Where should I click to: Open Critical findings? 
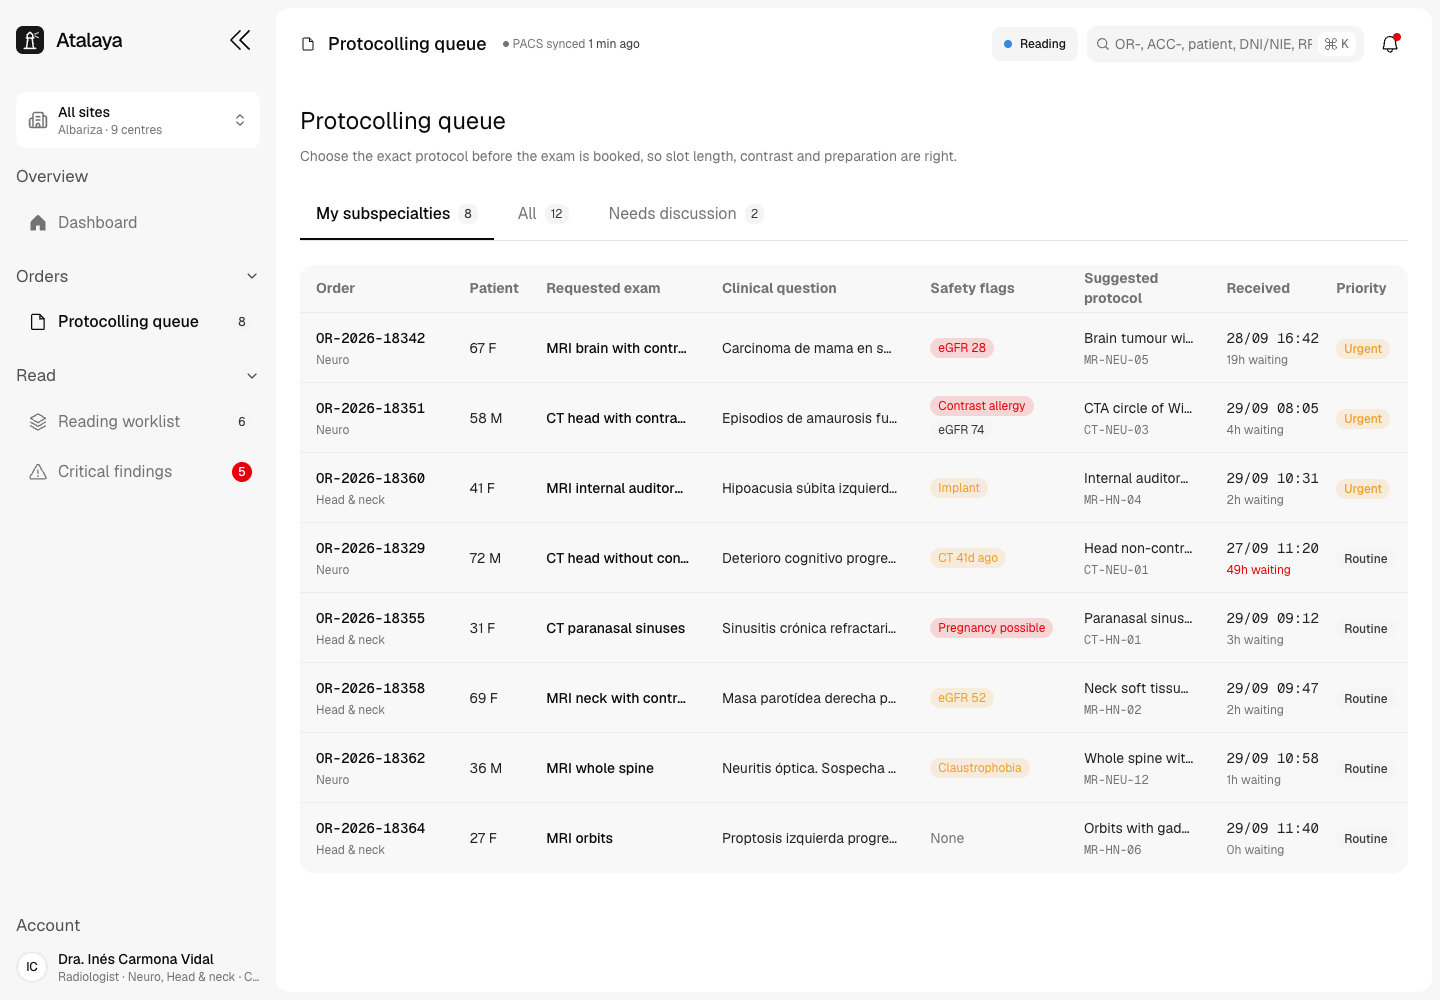tap(138, 472)
